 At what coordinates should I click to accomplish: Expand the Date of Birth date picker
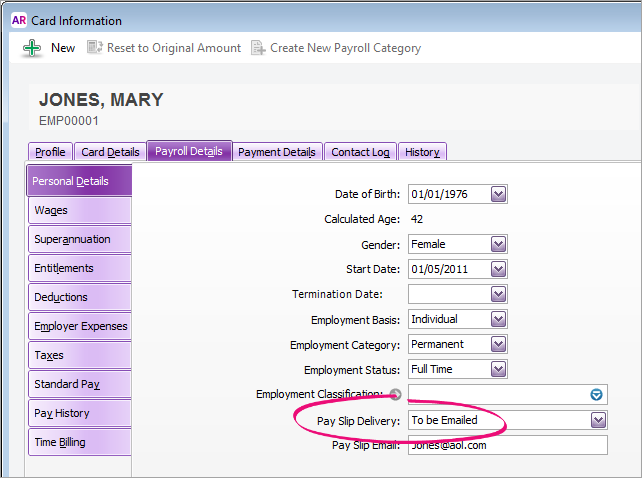point(498,194)
